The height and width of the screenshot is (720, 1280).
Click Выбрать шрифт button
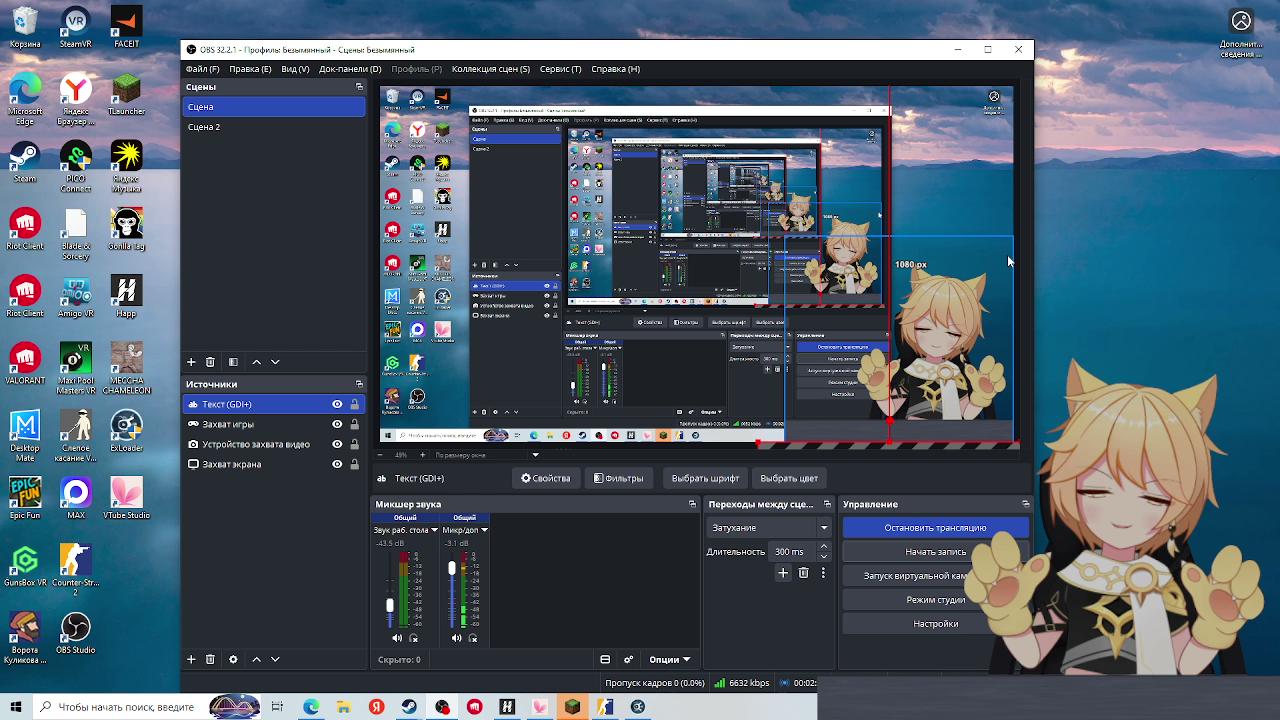pyautogui.click(x=705, y=478)
